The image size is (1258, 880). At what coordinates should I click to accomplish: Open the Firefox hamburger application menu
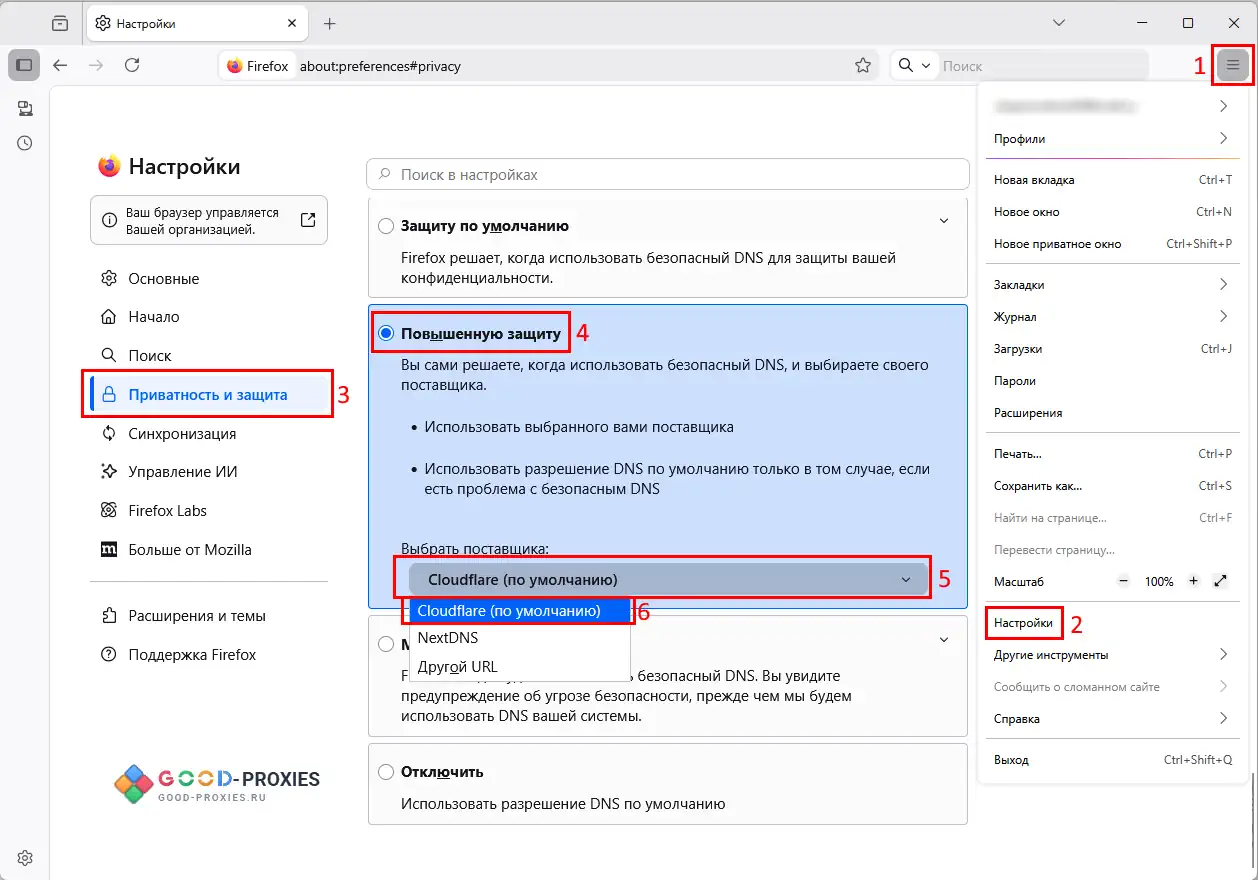pyautogui.click(x=1233, y=66)
